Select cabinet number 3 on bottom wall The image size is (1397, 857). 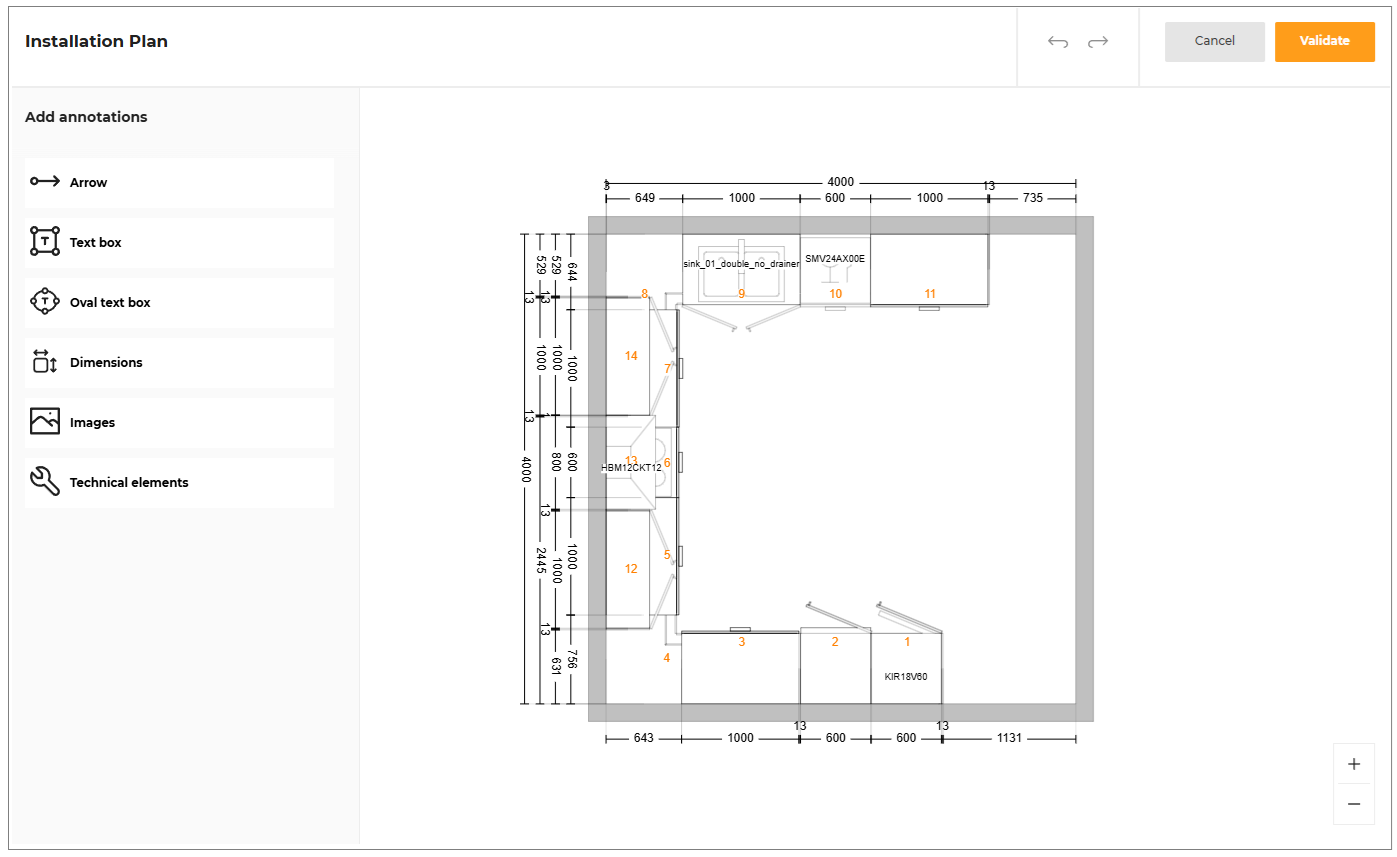coord(742,642)
